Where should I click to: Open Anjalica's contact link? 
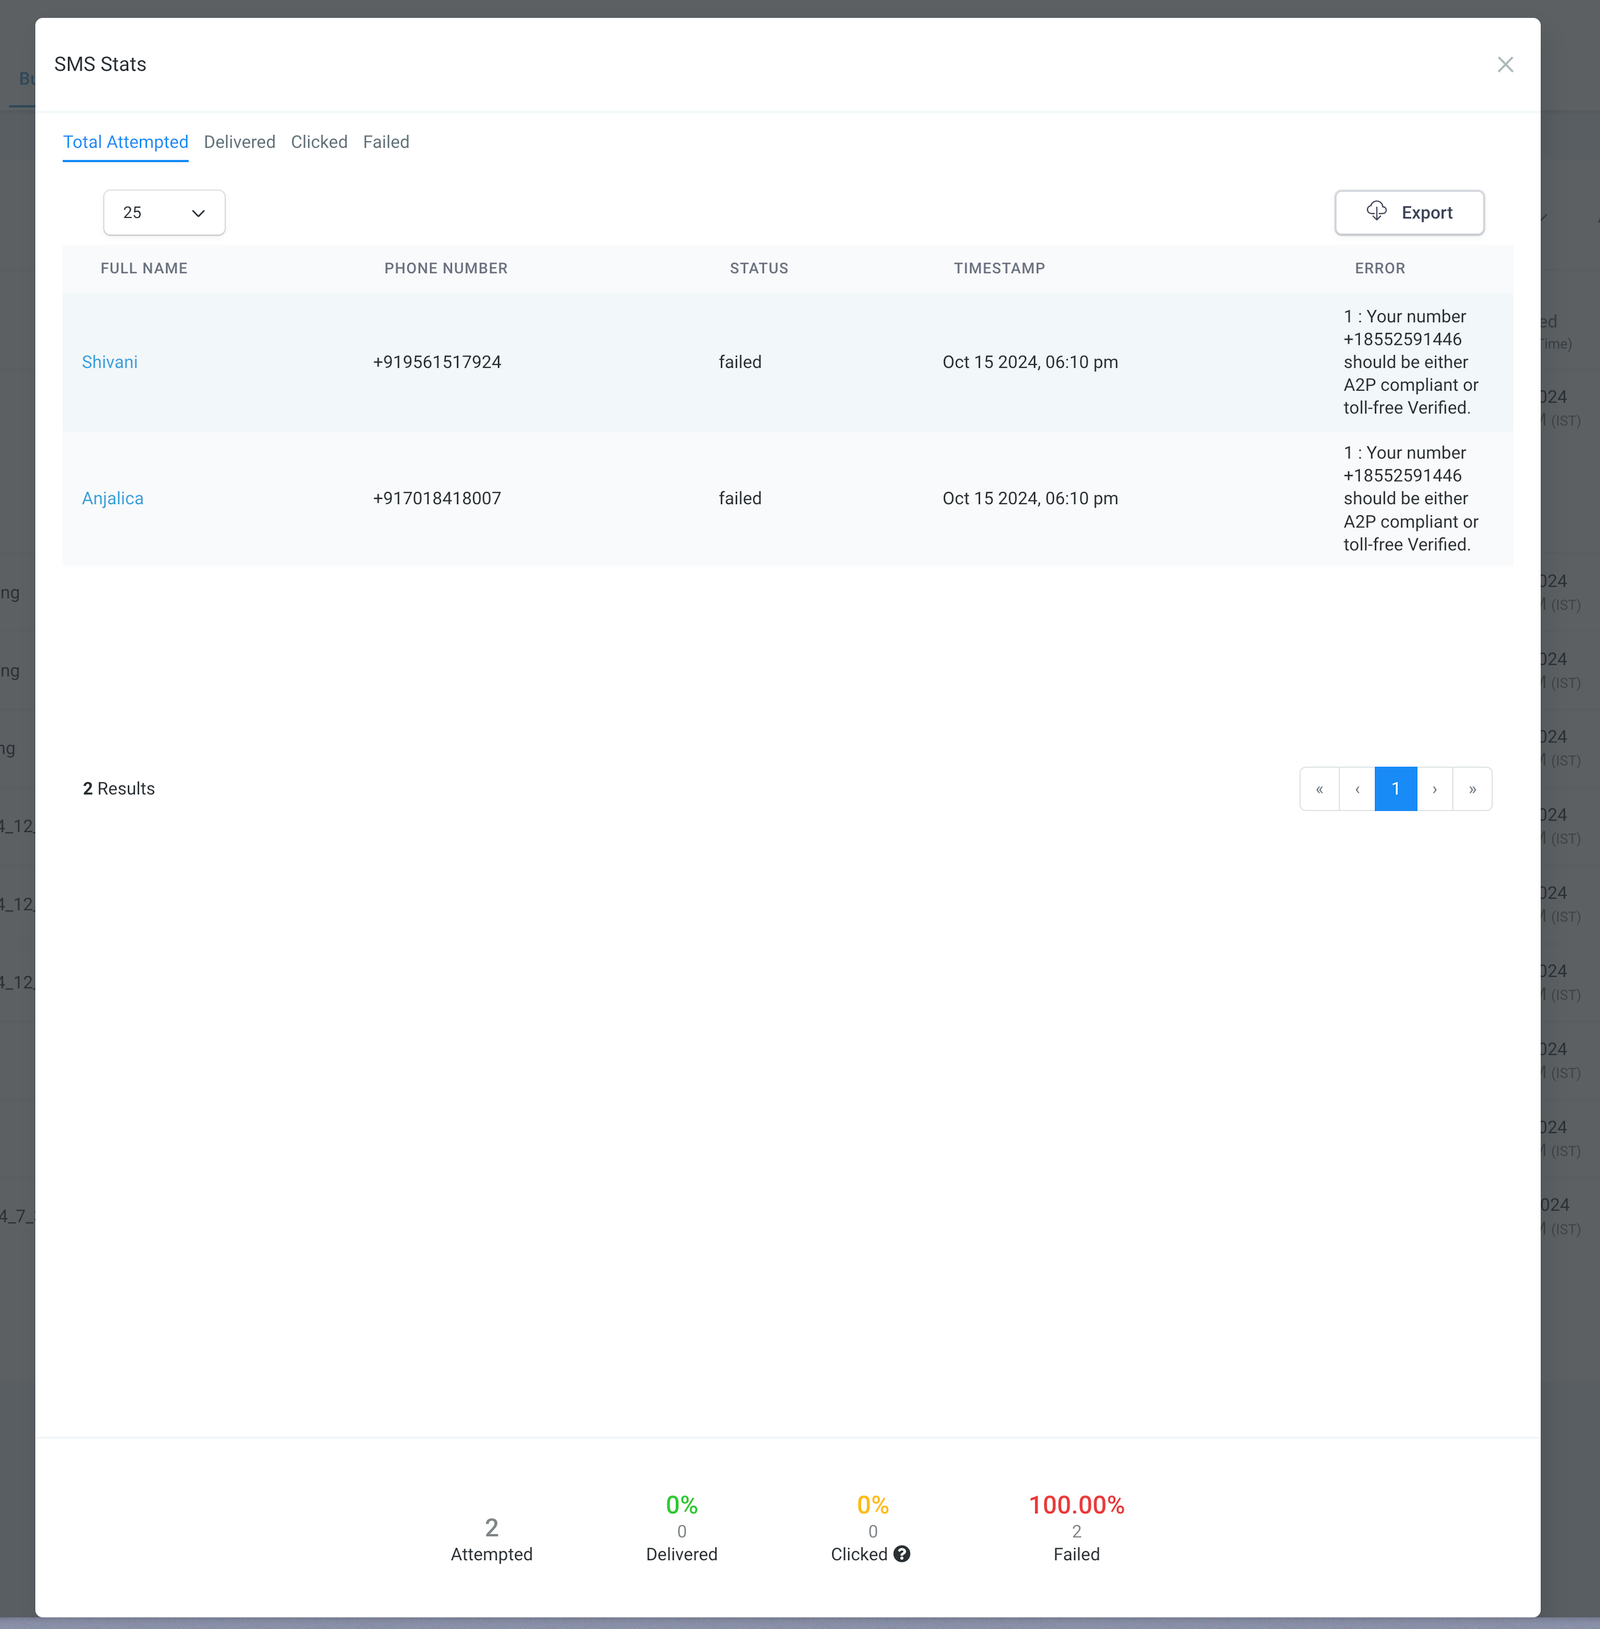[x=113, y=498]
